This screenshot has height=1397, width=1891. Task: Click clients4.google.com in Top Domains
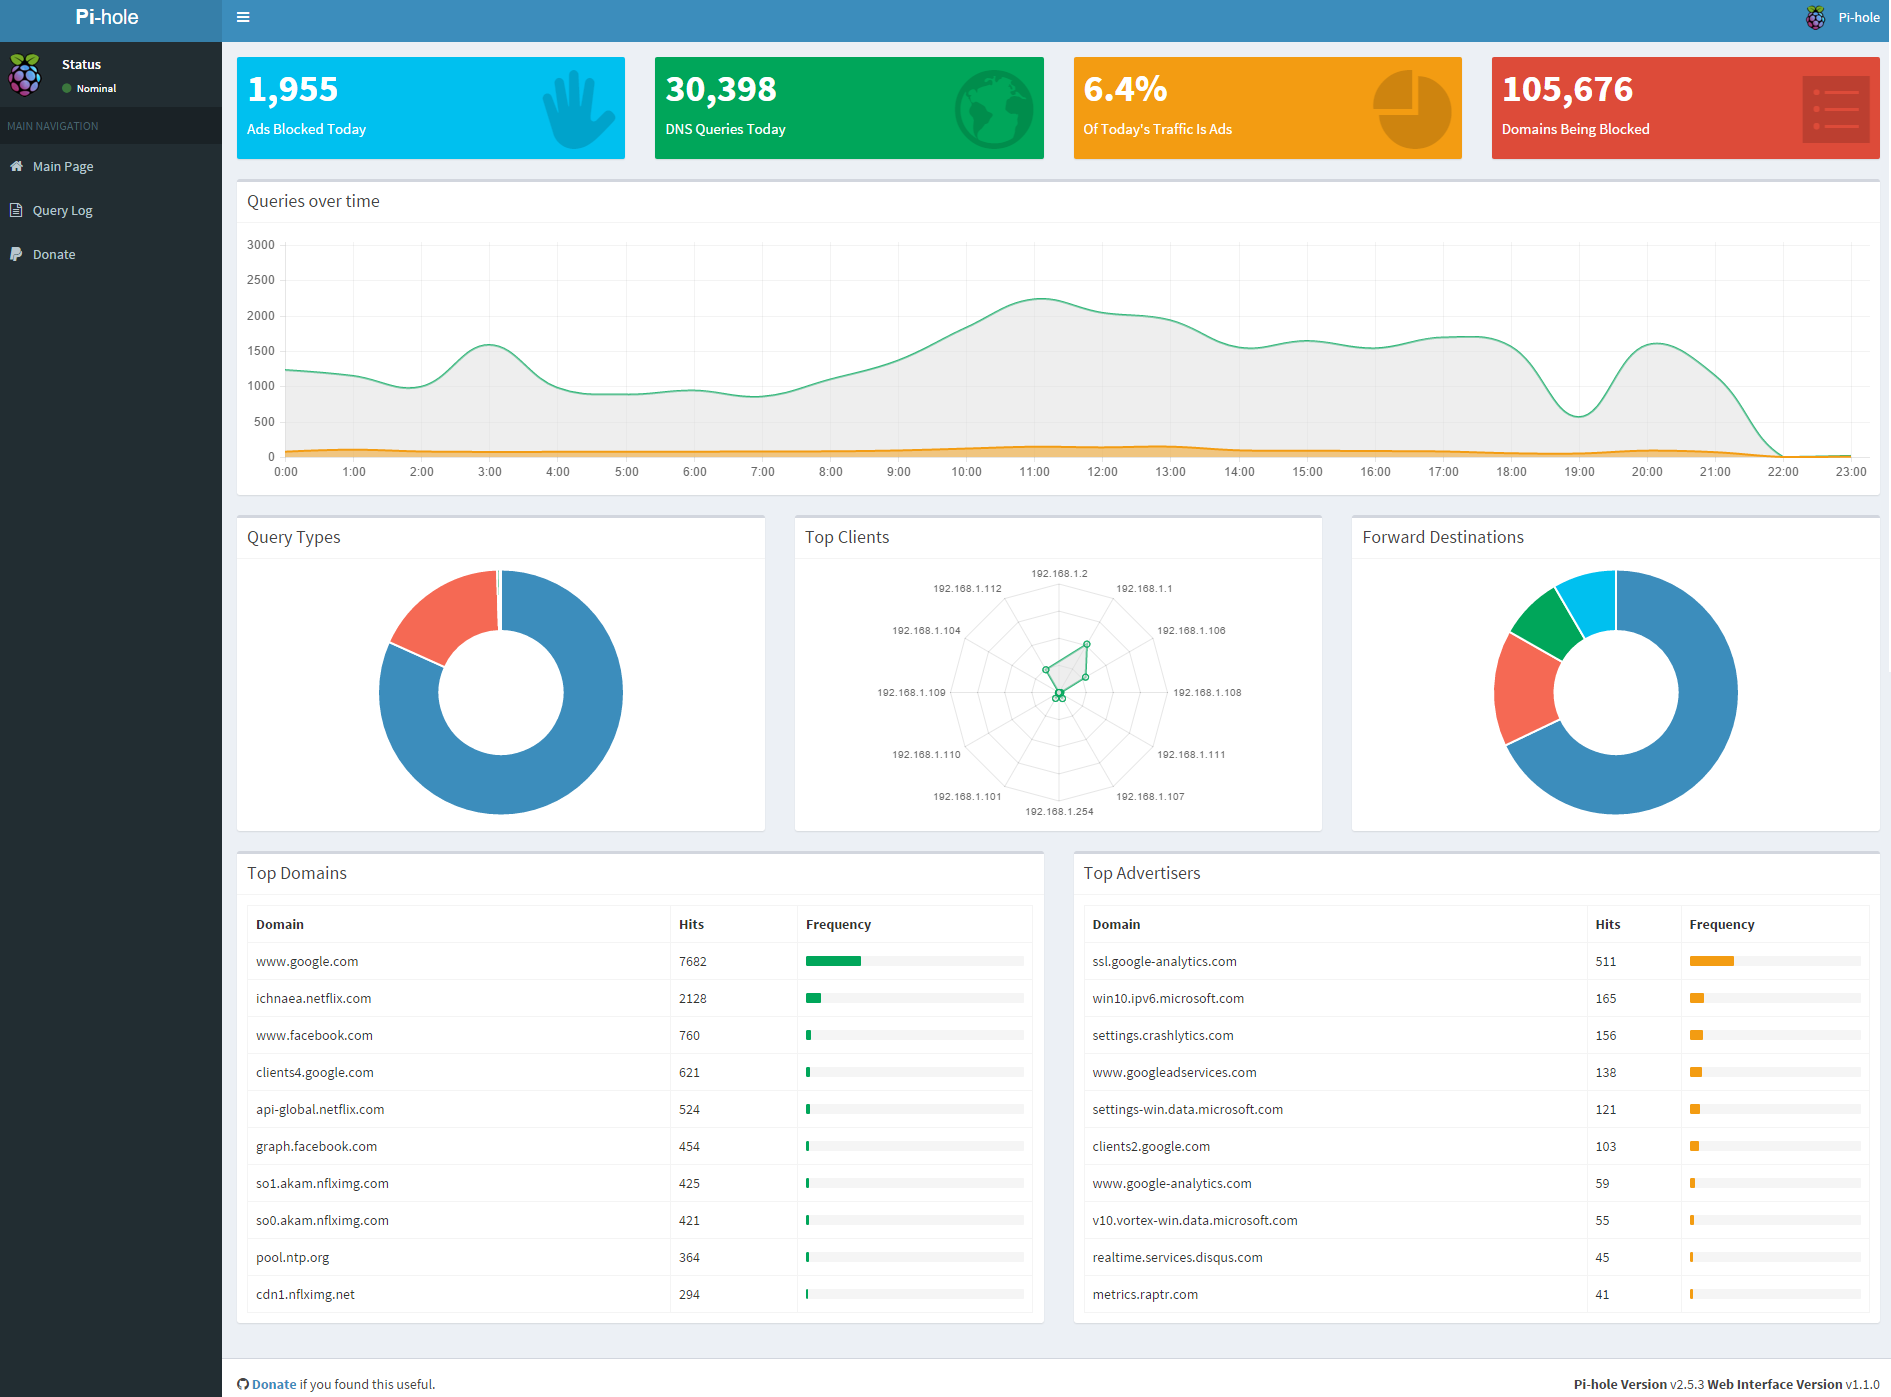[315, 1072]
